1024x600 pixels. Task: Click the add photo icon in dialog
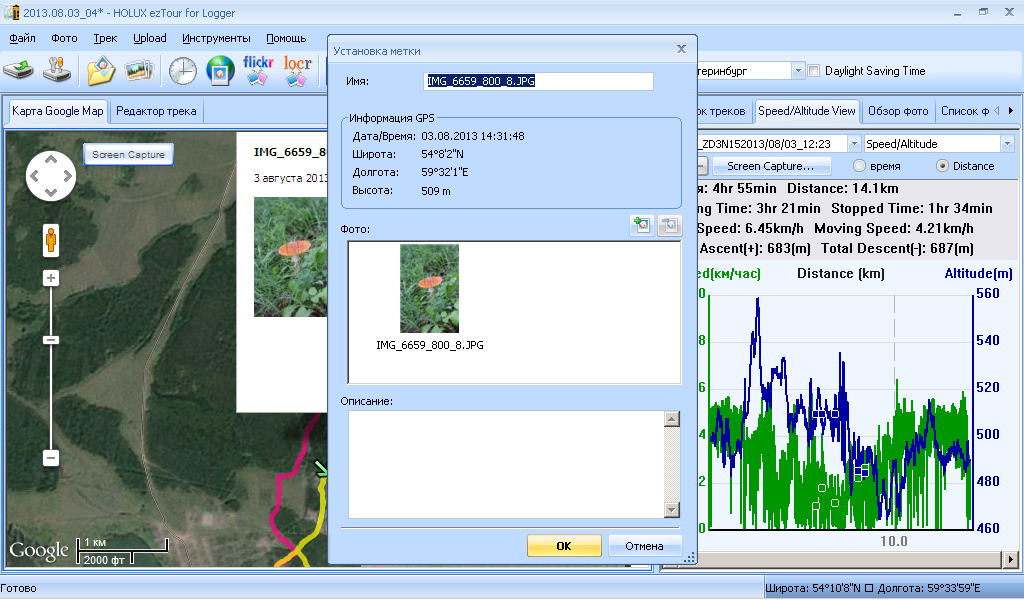tap(641, 226)
